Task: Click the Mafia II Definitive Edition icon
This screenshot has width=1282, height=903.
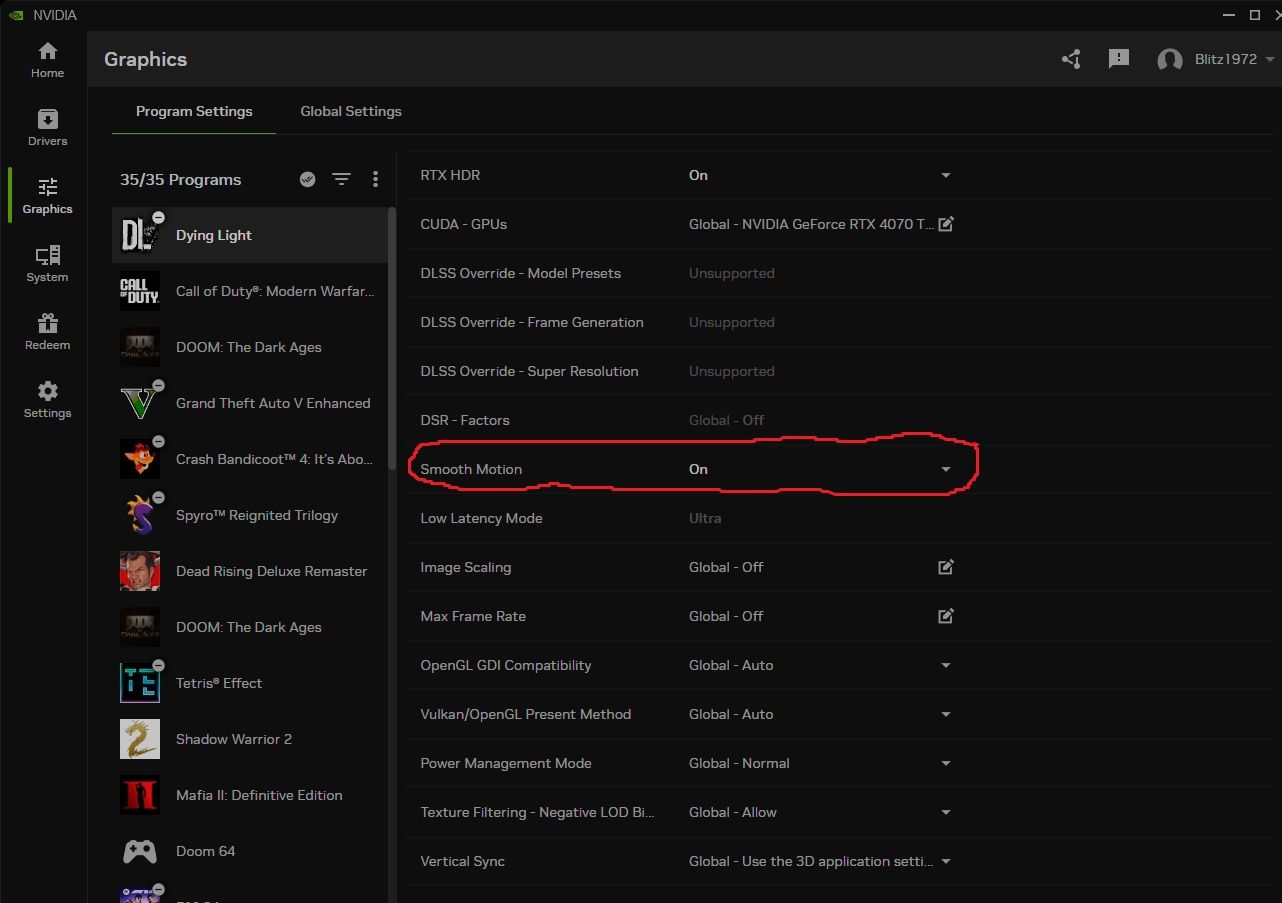Action: 140,795
